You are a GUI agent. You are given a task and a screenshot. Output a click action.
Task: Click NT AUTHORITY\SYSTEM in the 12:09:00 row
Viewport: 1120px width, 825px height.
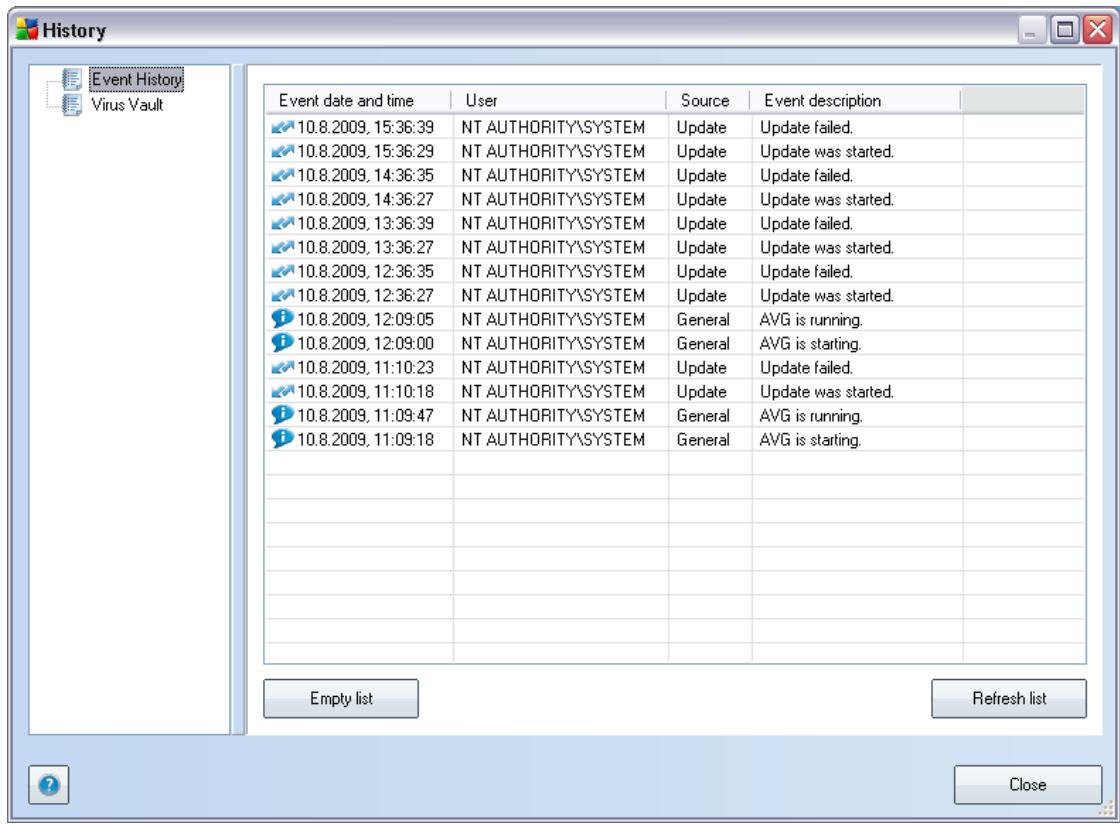click(x=553, y=344)
